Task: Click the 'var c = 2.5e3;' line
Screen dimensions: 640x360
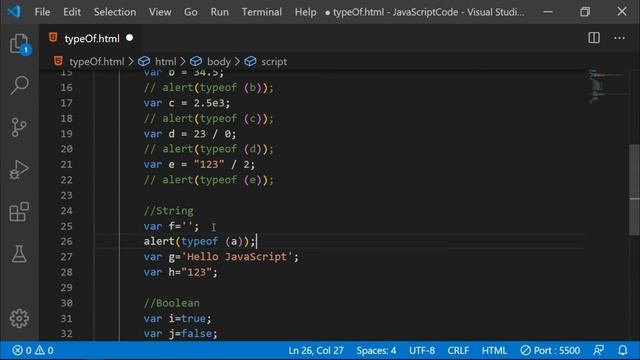Action: pos(187,103)
